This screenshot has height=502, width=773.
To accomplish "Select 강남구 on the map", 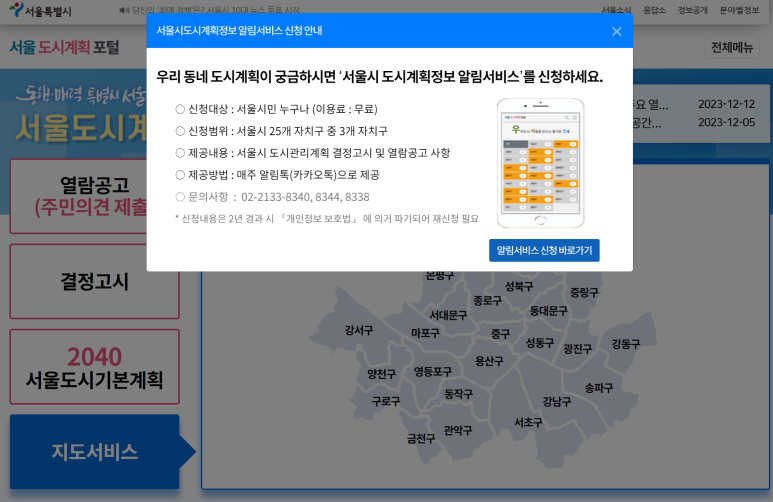I will 557,401.
